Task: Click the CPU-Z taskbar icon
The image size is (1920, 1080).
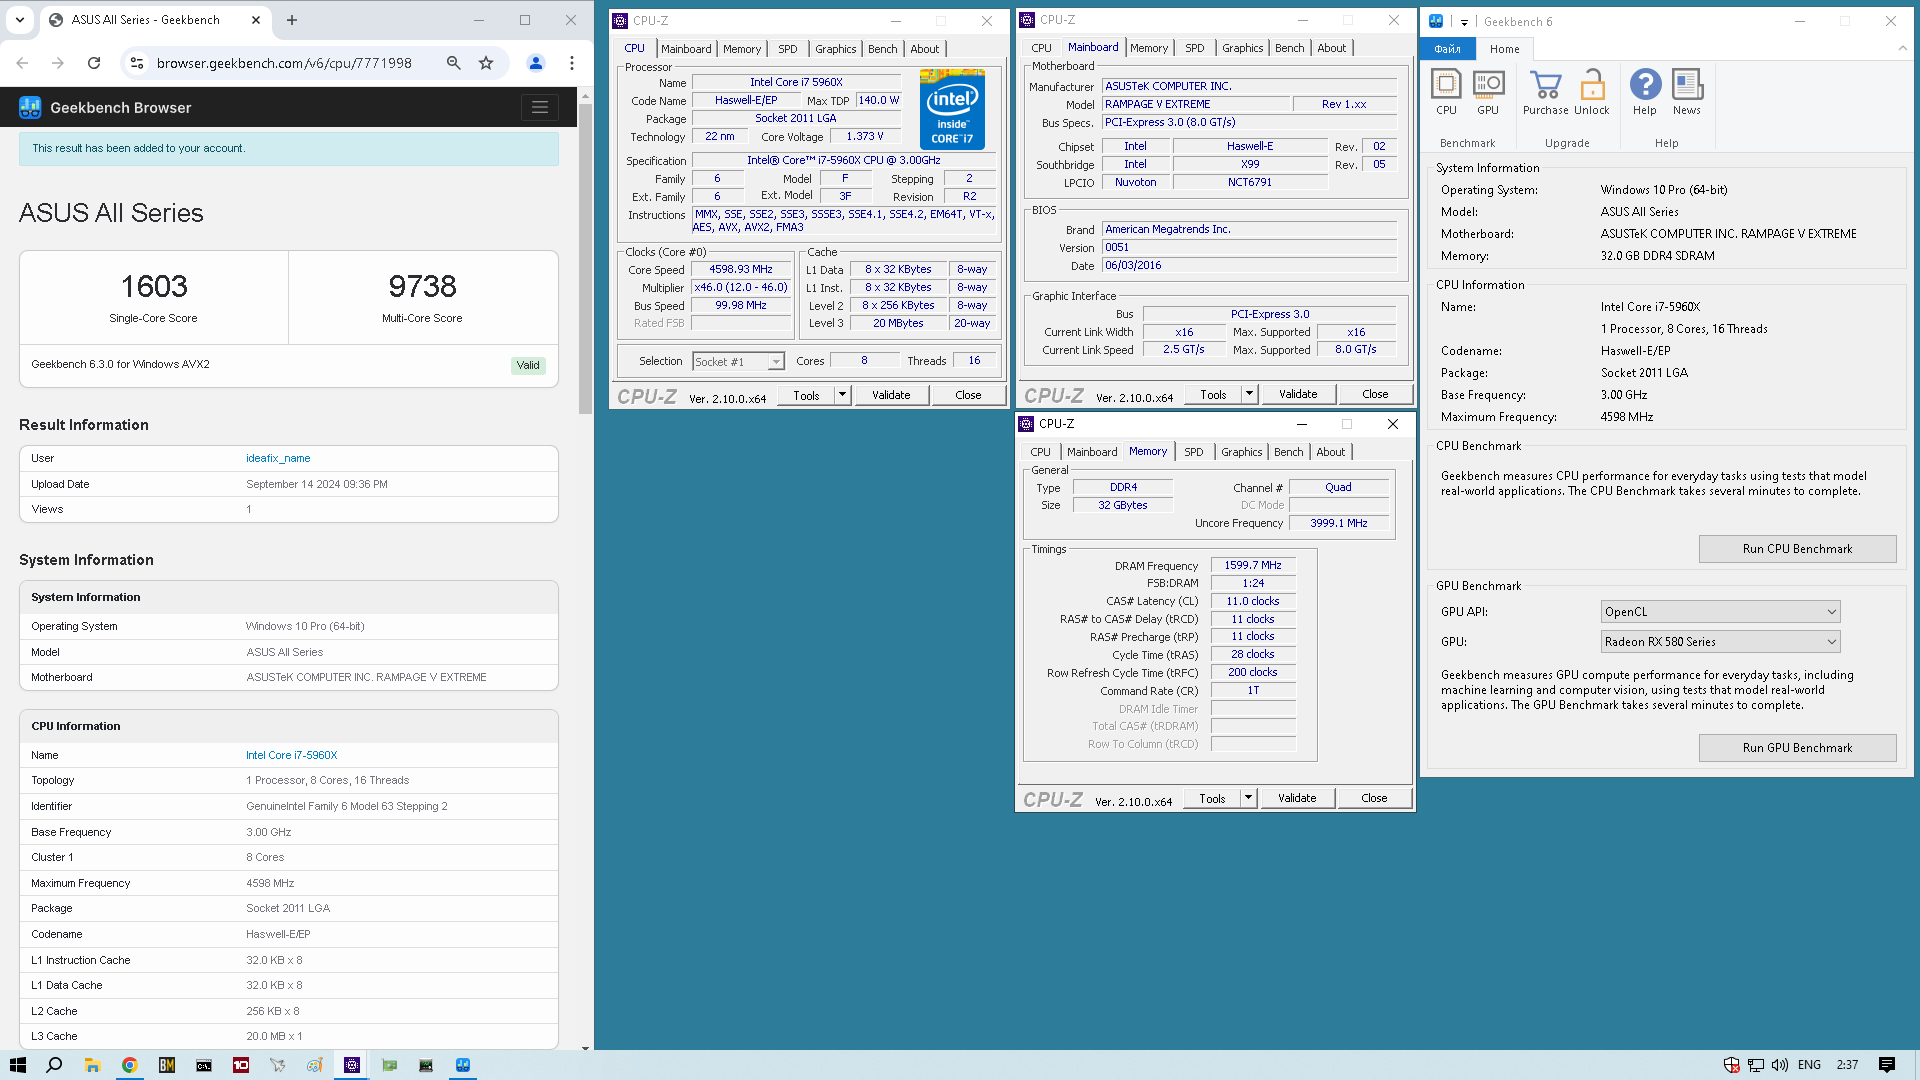Action: (x=351, y=1065)
